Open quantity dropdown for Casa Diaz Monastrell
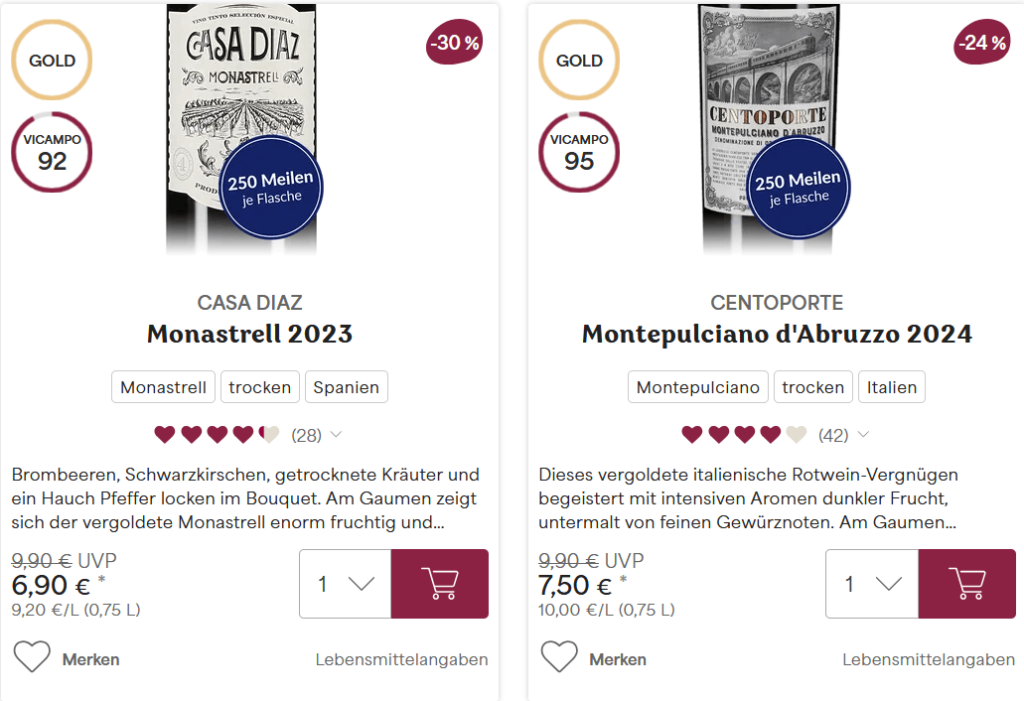Viewport: 1024px width, 701px height. click(x=345, y=584)
